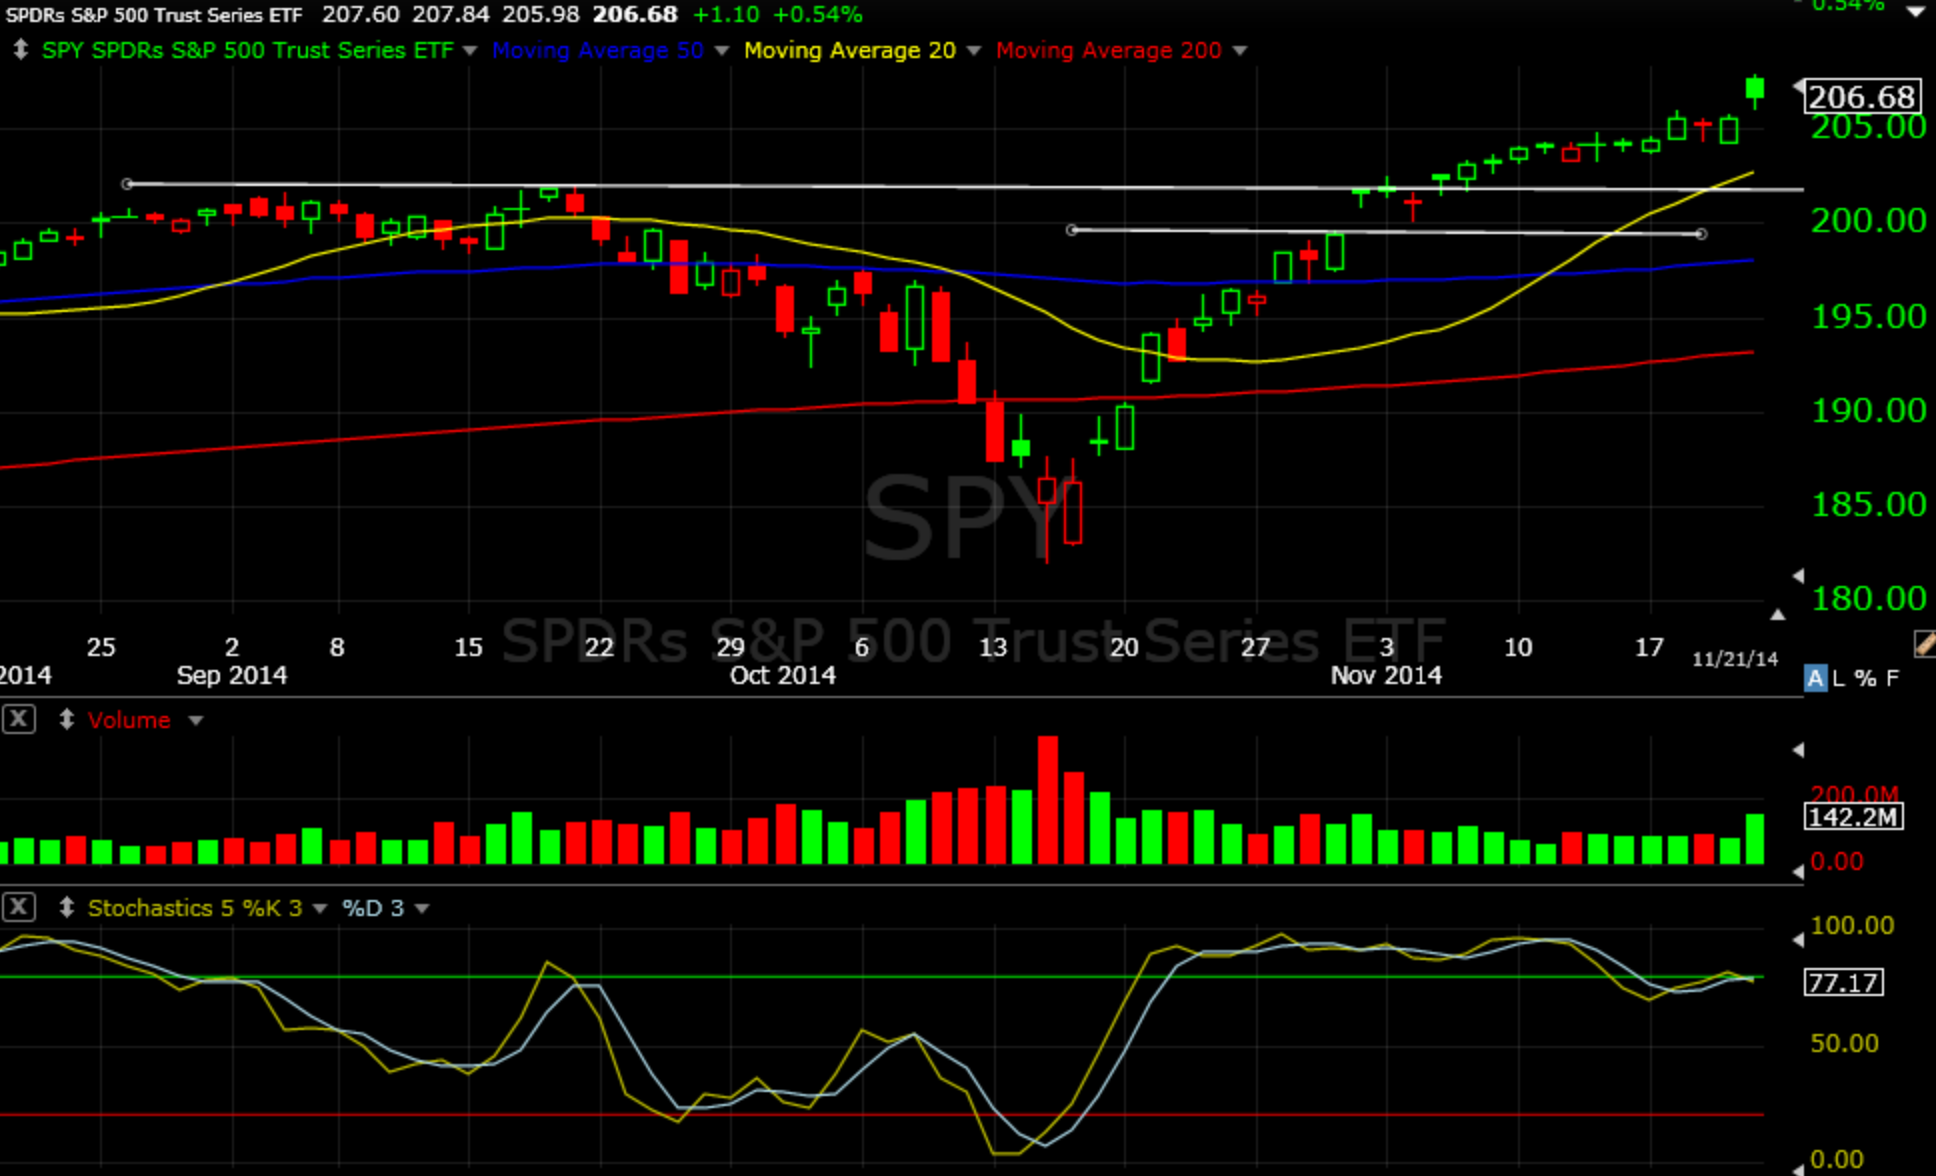Click the left triangle beside the 100.00 stochastics label
This screenshot has height=1176, width=1936.
pyautogui.click(x=1798, y=940)
